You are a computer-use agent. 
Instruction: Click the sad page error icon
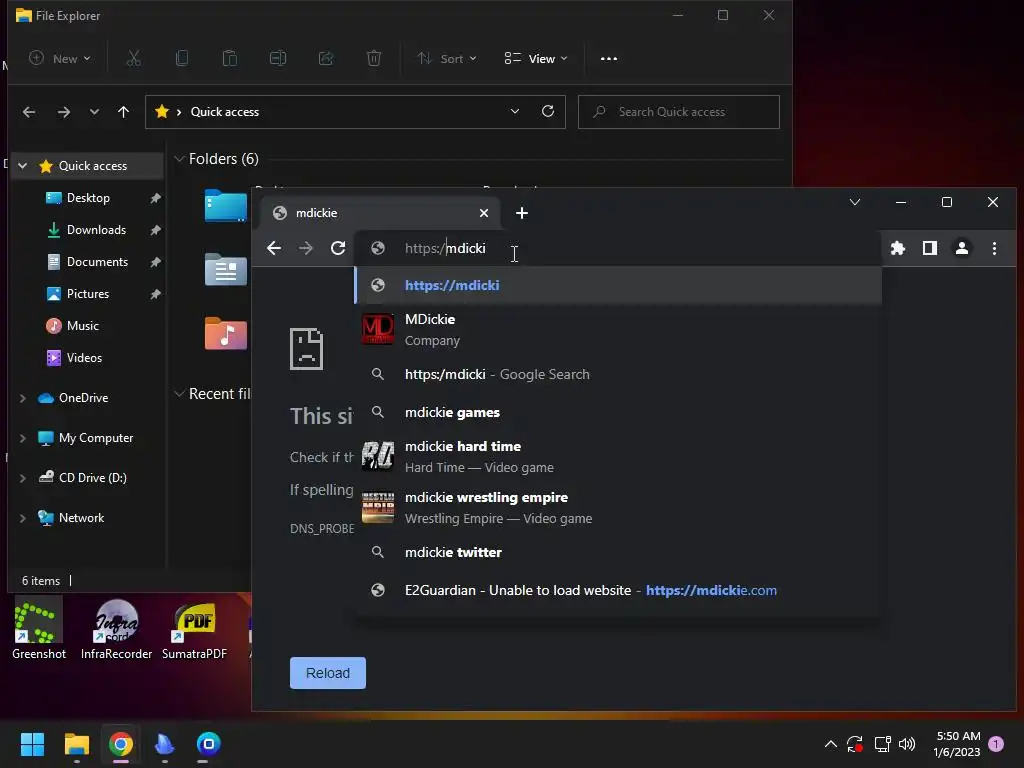[306, 349]
